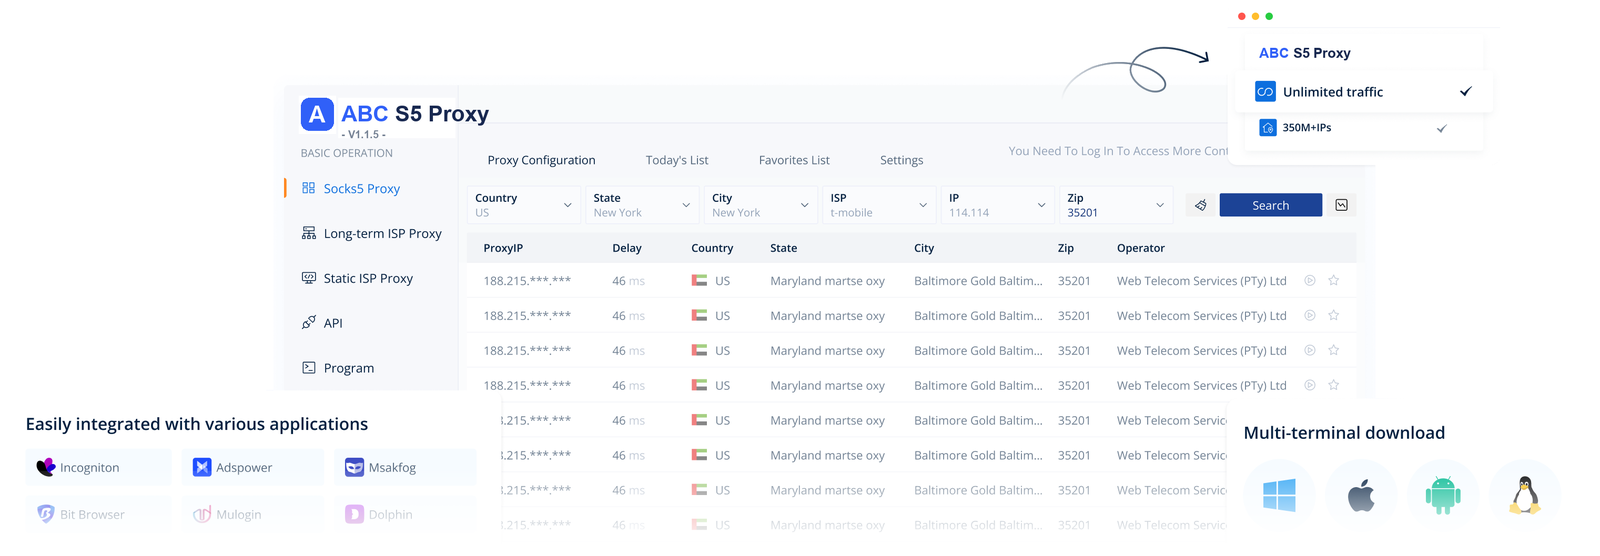This screenshot has width=1600, height=556.
Task: Click connect icon in first proxy row
Action: tap(1310, 281)
